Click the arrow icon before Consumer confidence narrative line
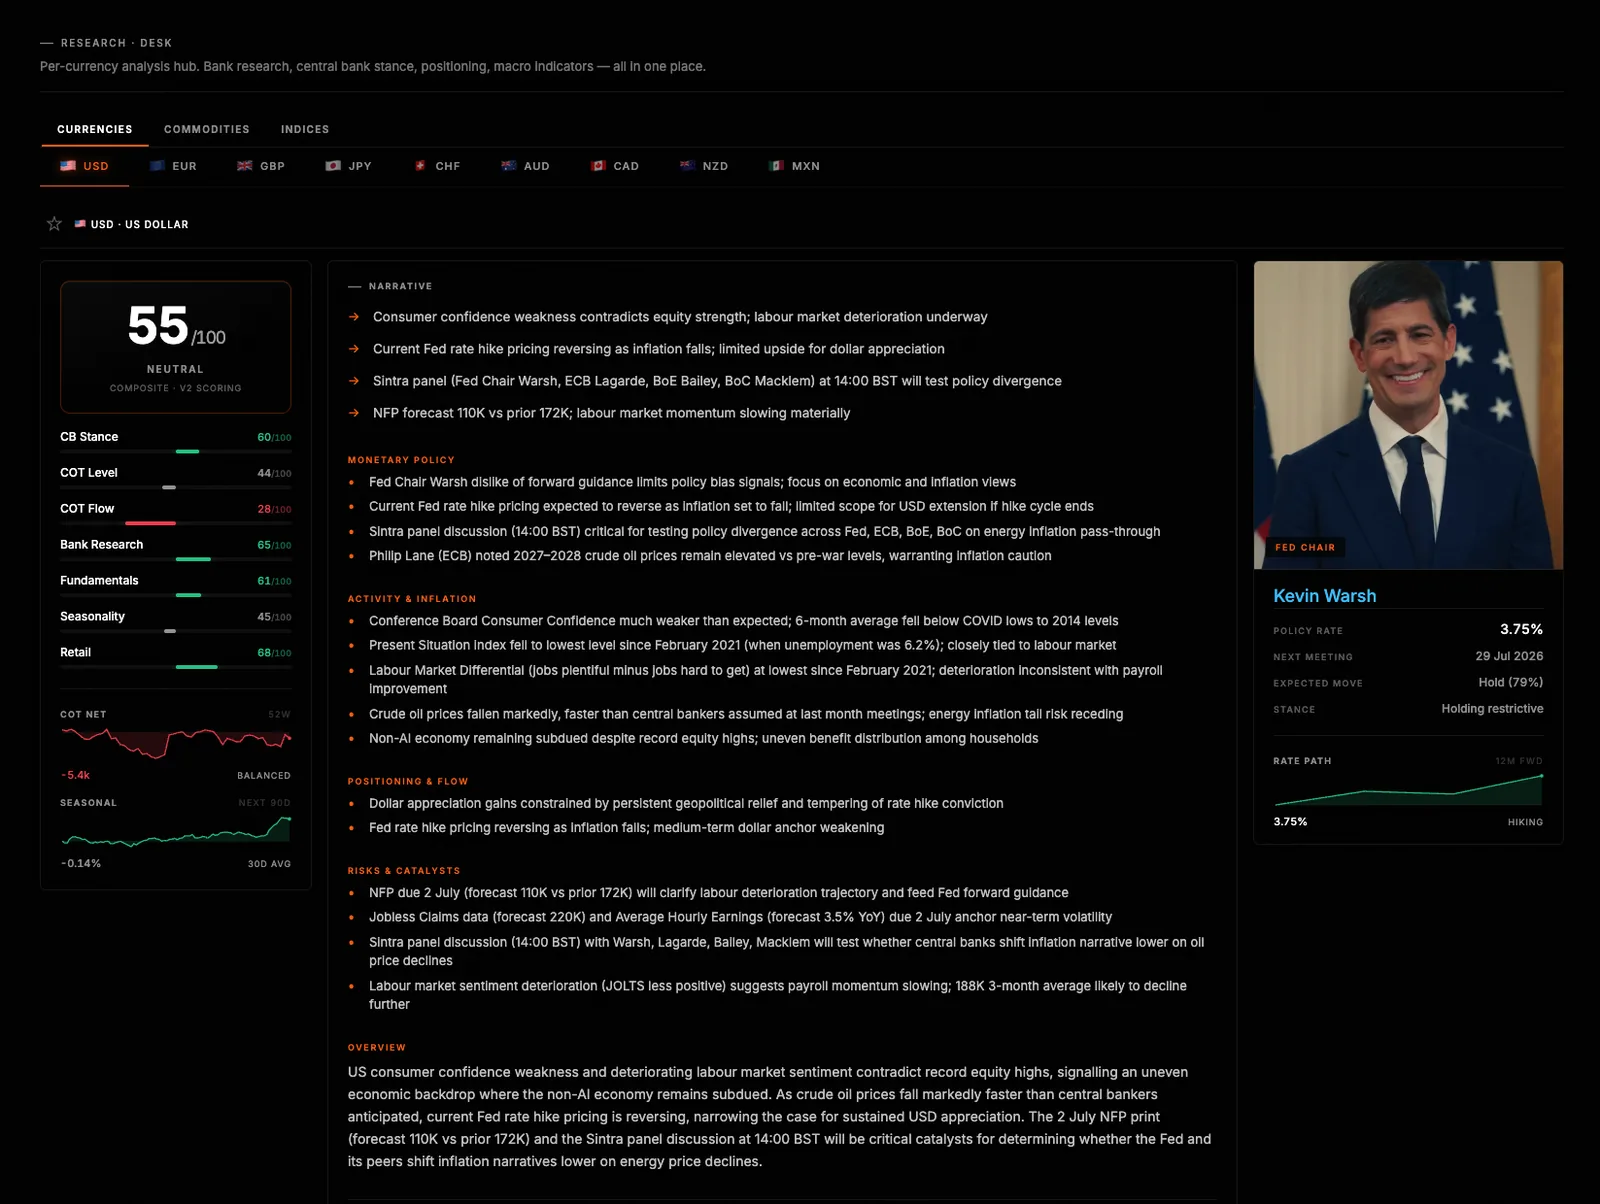Image resolution: width=1600 pixels, height=1204 pixels. tap(354, 317)
